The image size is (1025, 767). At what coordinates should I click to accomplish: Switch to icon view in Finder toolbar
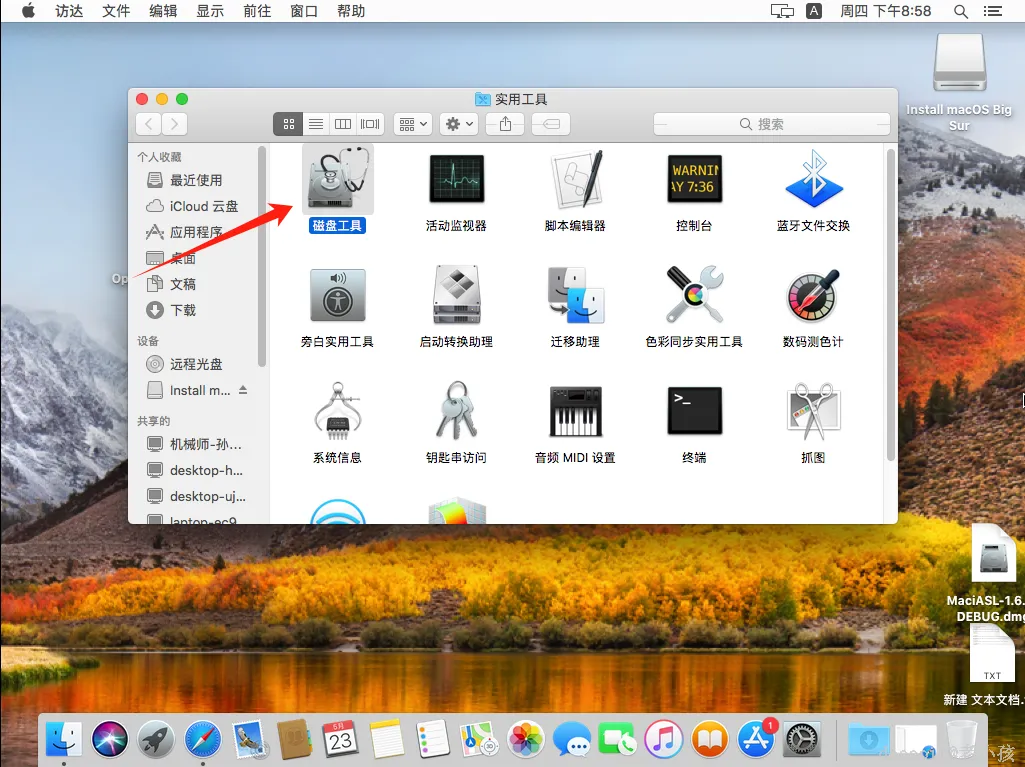[x=288, y=124]
